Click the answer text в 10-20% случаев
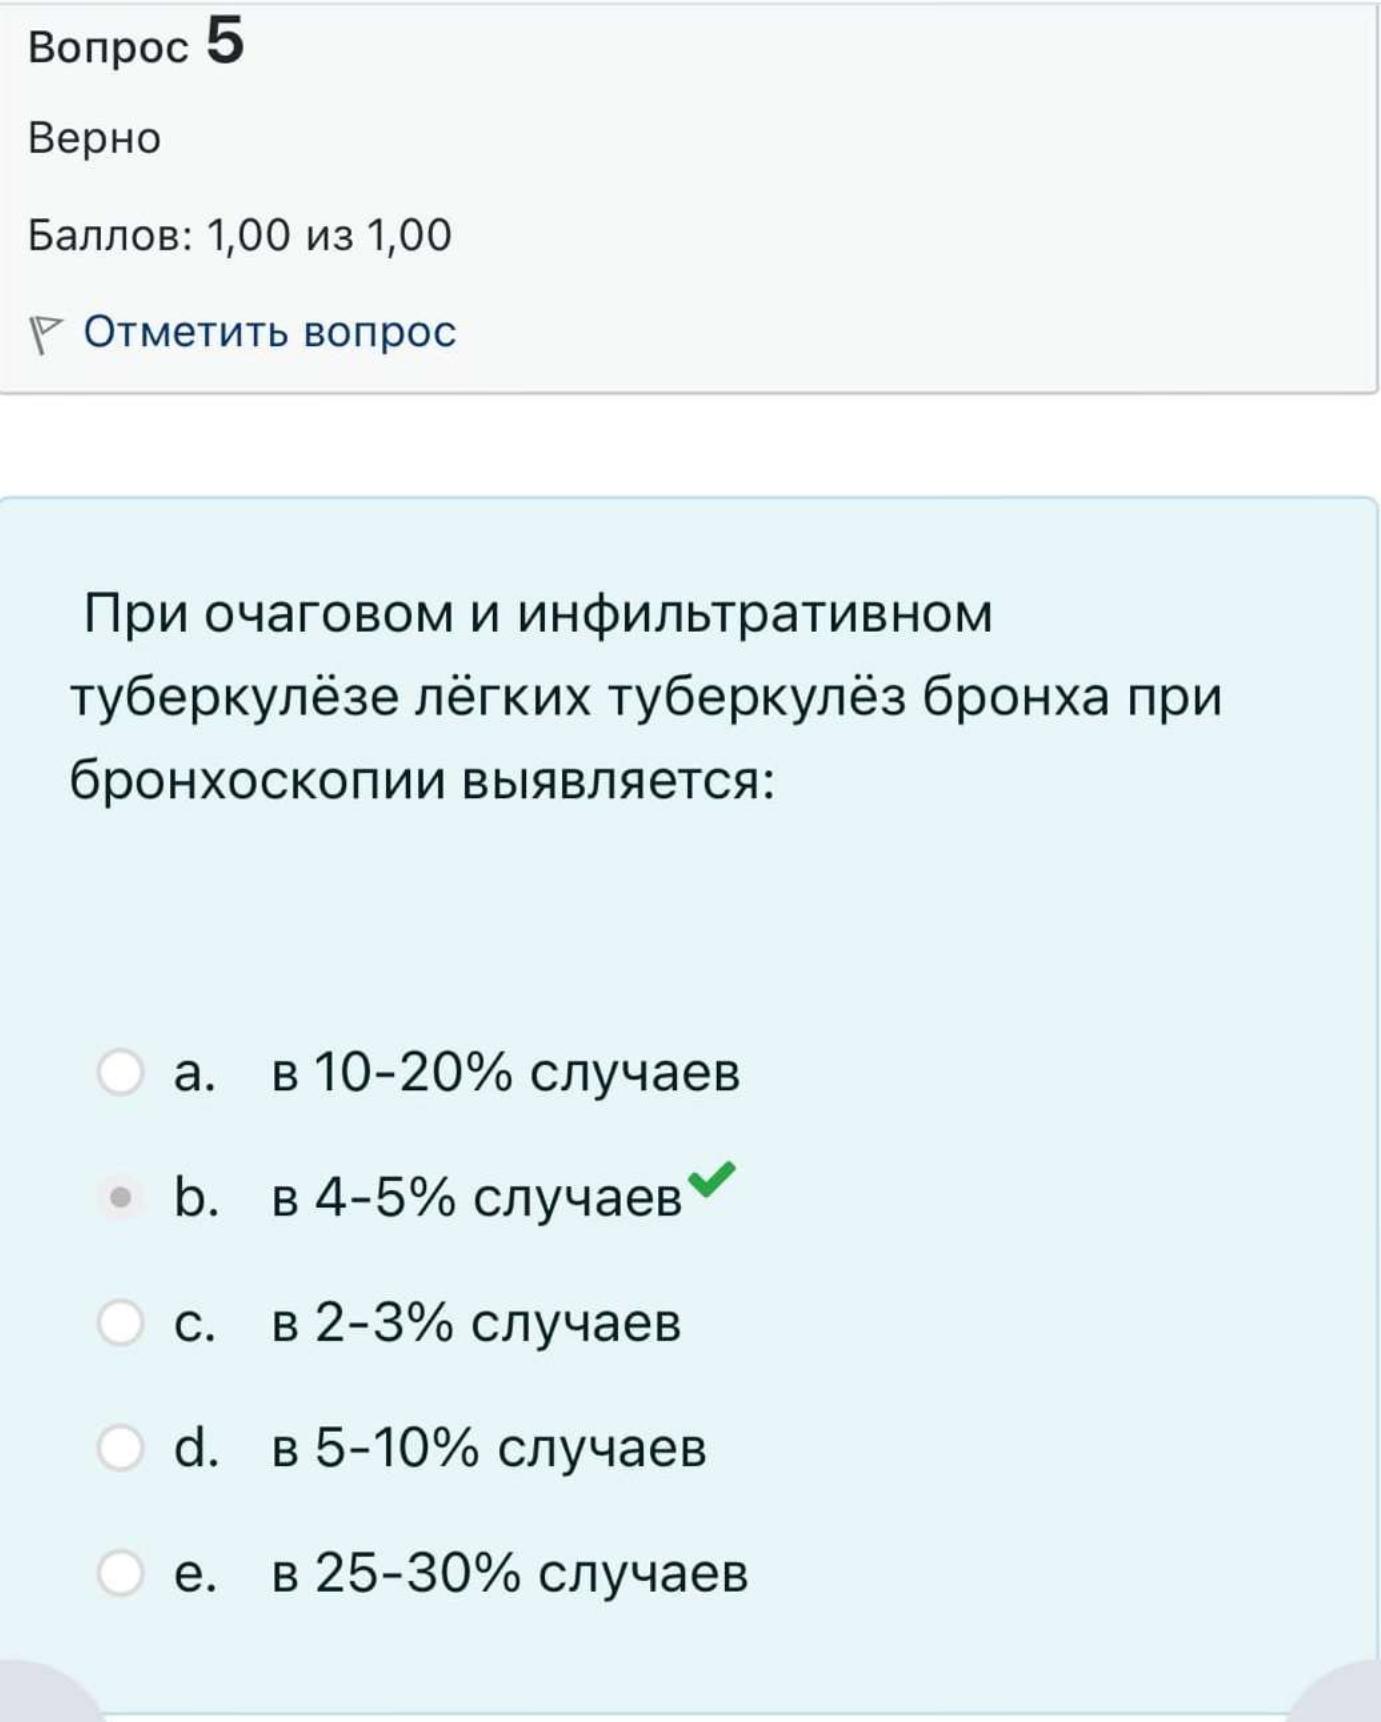The width and height of the screenshot is (1381, 1722). click(x=506, y=1072)
